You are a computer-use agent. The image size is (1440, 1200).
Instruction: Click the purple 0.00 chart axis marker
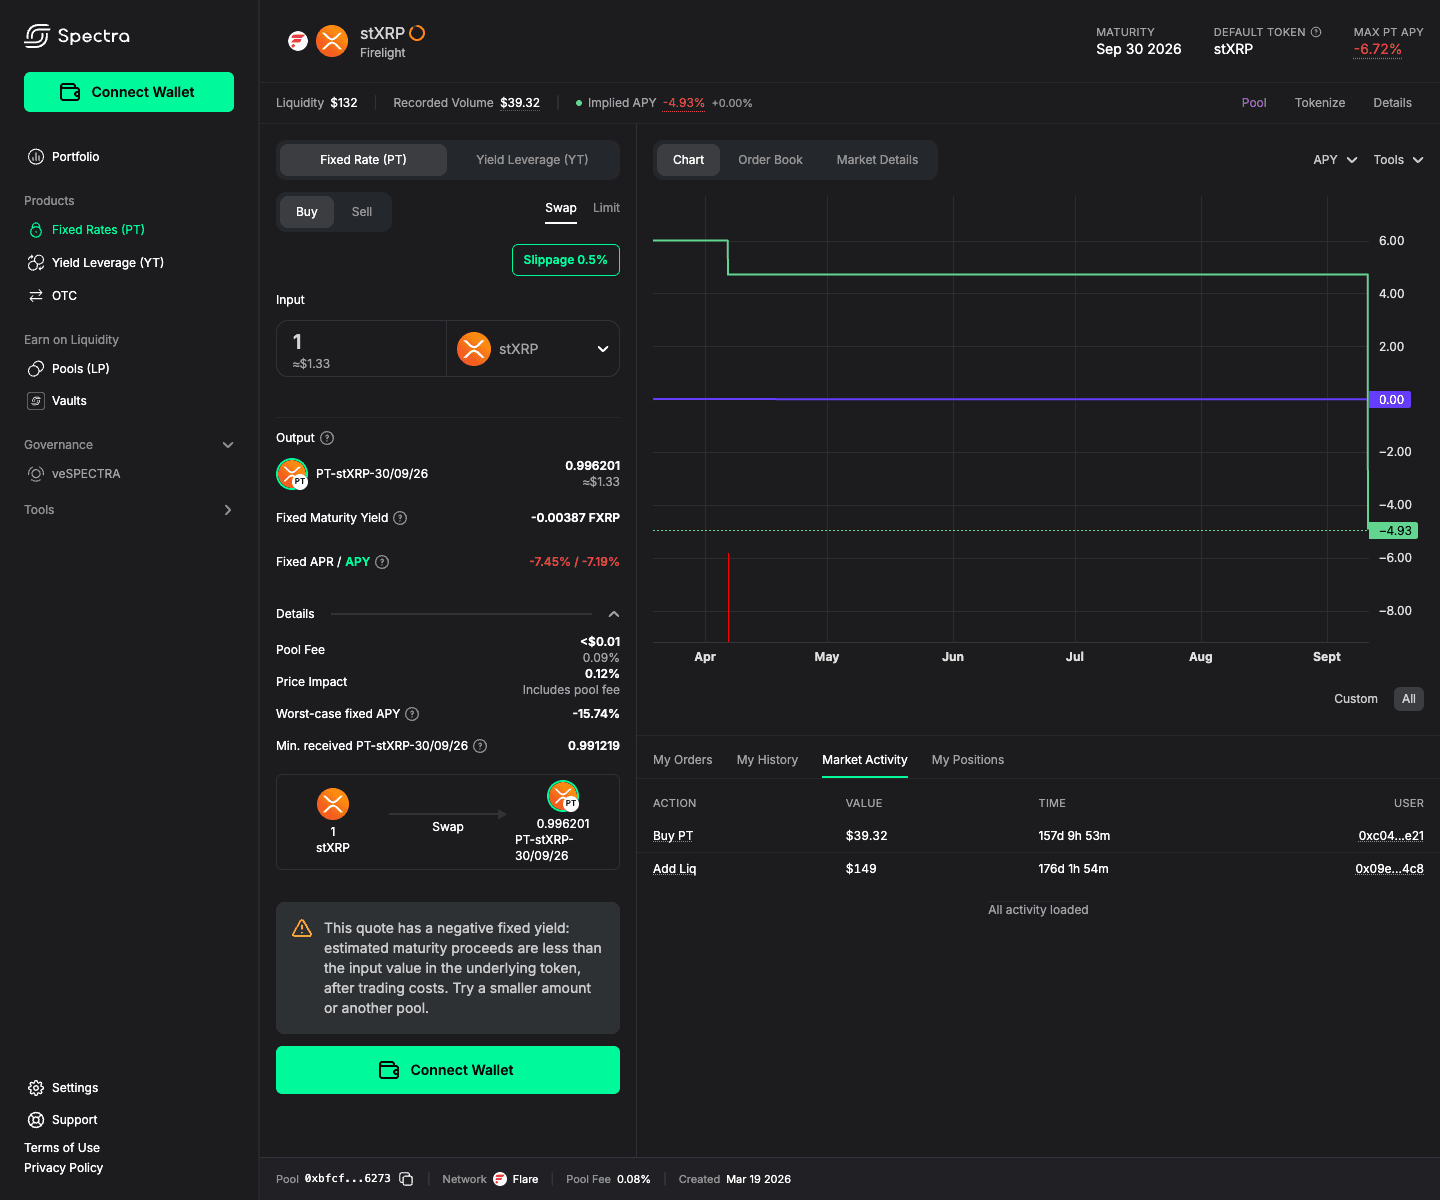click(1390, 400)
